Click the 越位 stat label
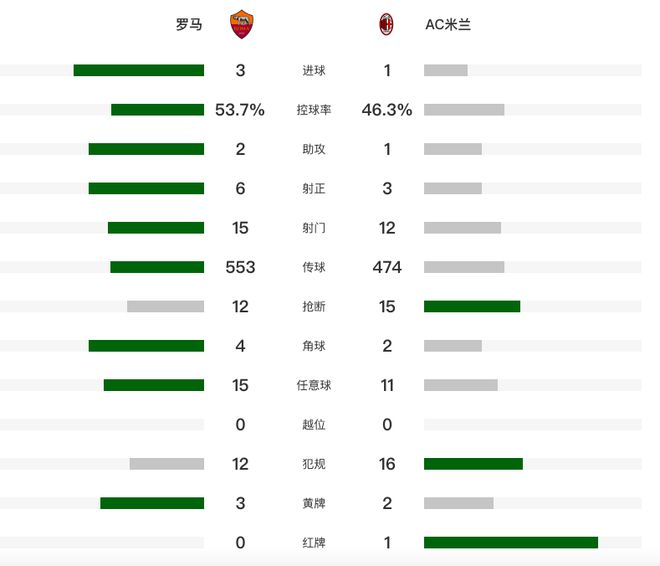This screenshot has height=566, width=660. click(x=314, y=424)
